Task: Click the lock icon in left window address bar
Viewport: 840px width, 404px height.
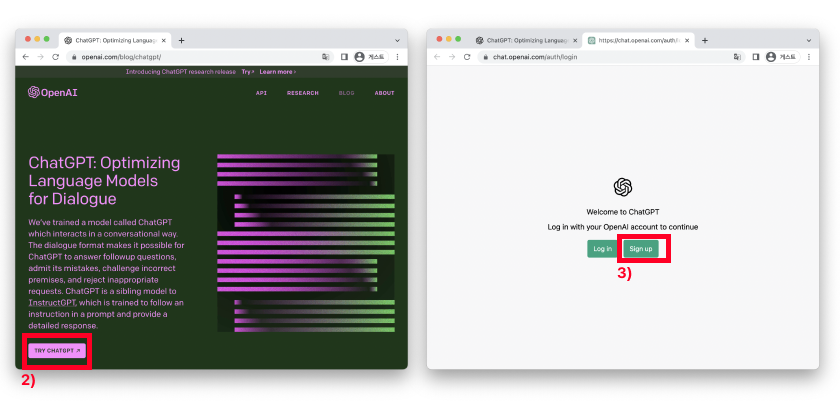Action: click(x=74, y=57)
